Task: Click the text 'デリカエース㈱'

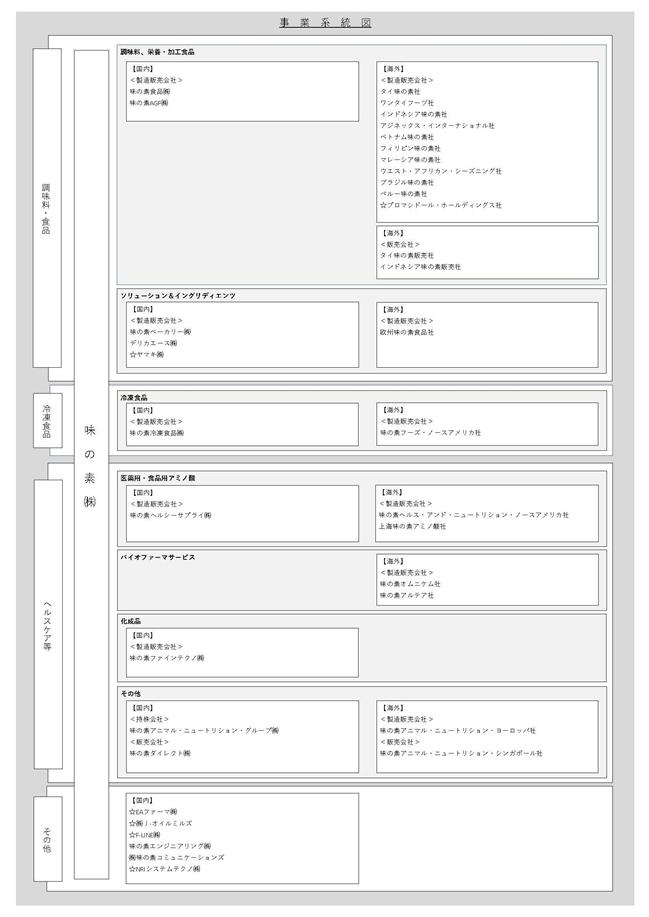Action: pos(154,343)
